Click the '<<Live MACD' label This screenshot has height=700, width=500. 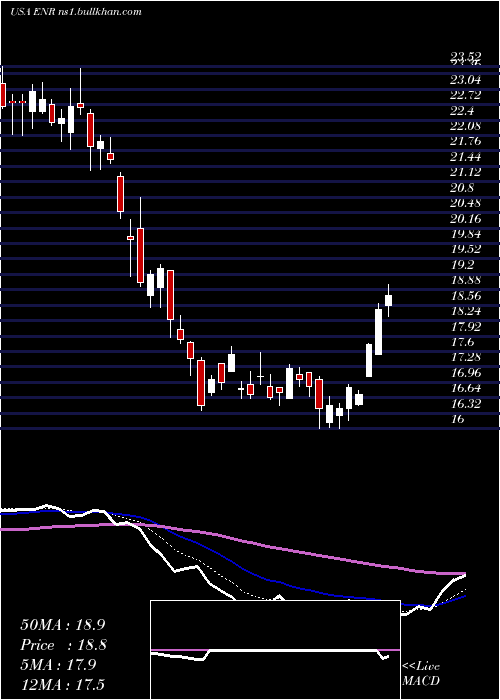point(421,674)
